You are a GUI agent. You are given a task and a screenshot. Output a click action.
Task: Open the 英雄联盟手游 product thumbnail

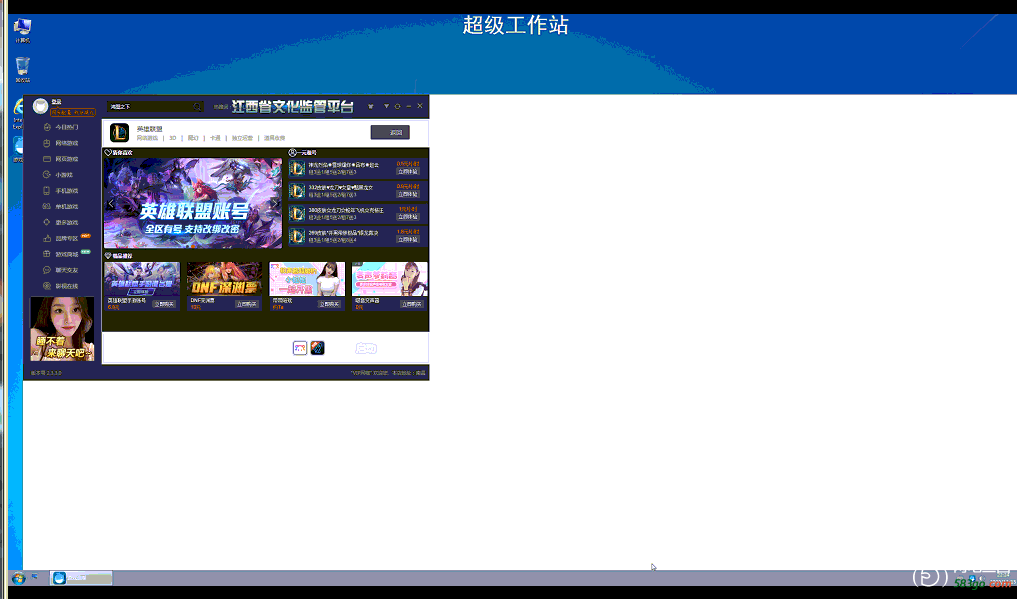(142, 279)
